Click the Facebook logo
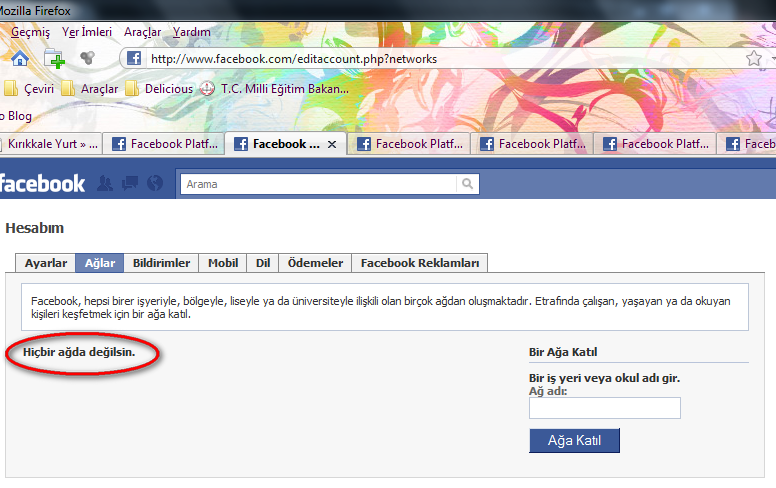 42,184
